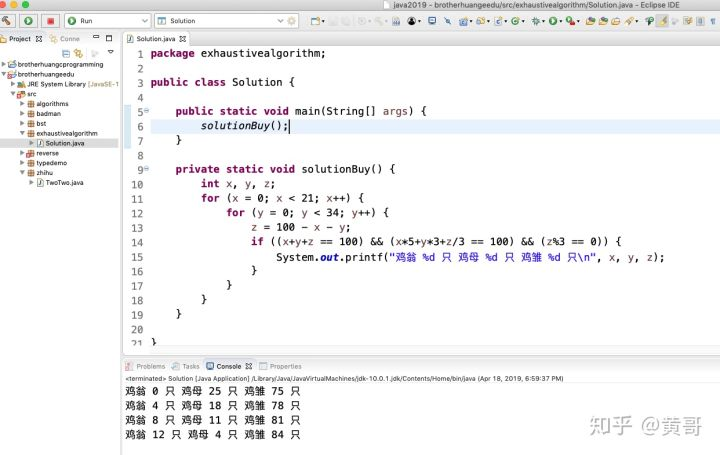Switch to the Properties tab

(x=281, y=366)
